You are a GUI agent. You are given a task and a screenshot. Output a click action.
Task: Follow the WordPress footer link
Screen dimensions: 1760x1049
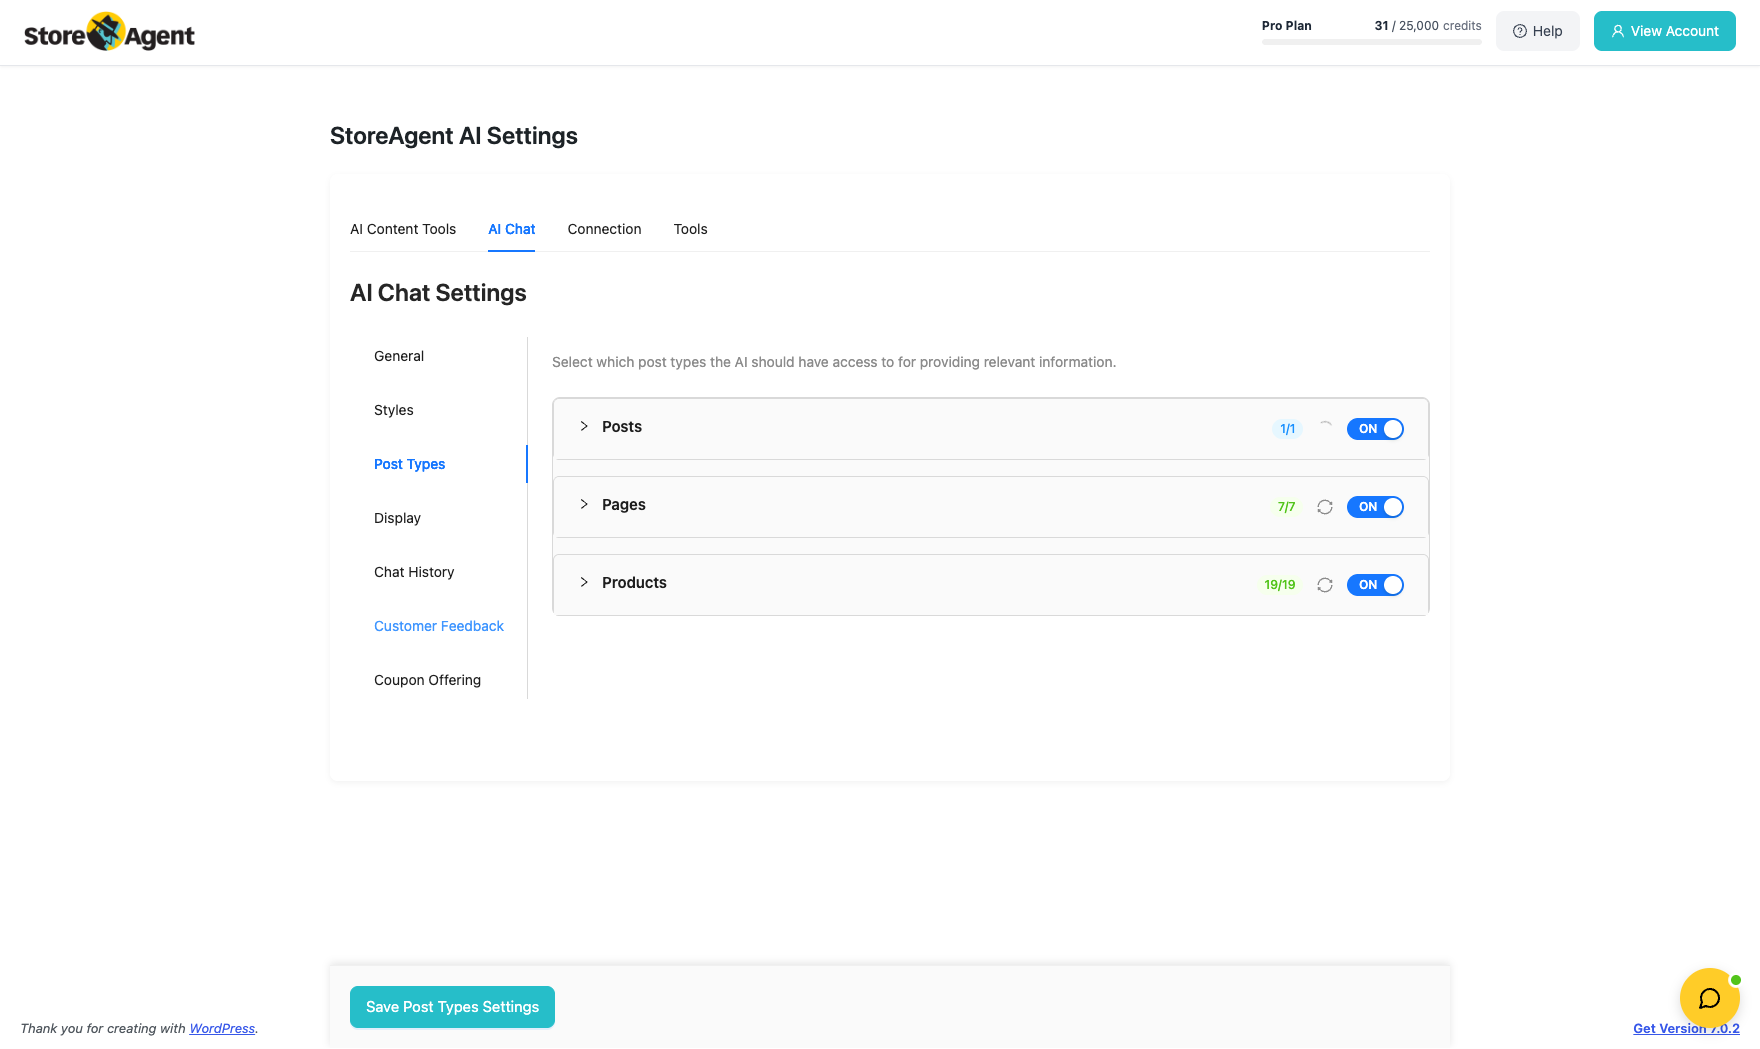coord(222,1028)
